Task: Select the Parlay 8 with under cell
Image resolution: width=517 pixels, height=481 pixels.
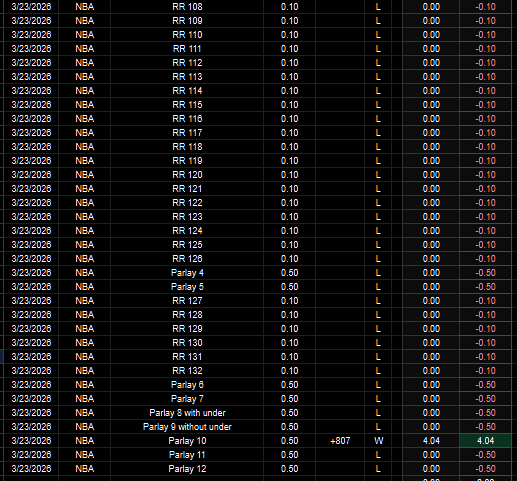Action: (x=187, y=413)
